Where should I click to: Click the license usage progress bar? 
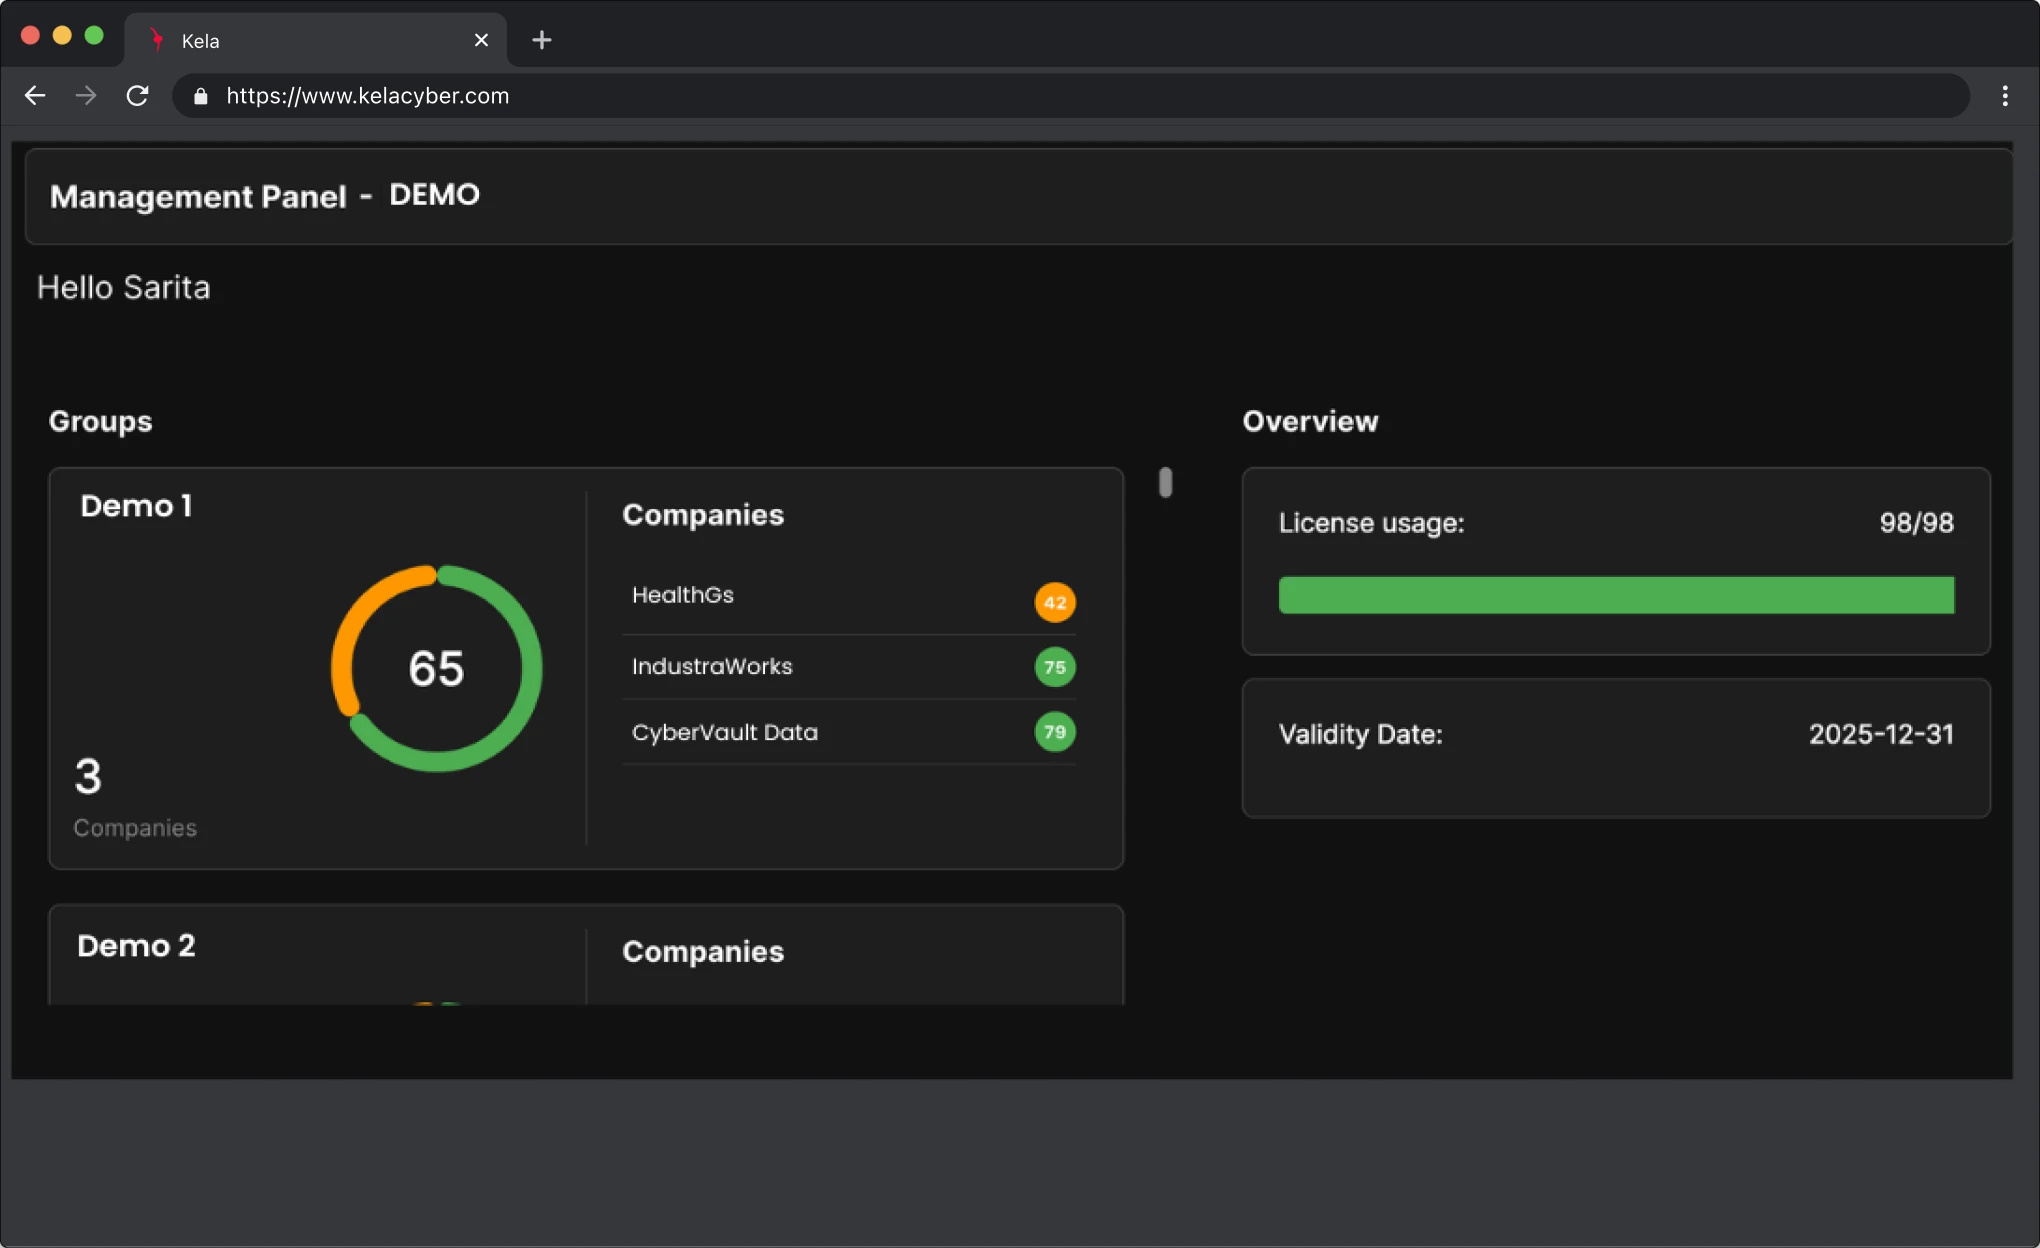[1616, 595]
